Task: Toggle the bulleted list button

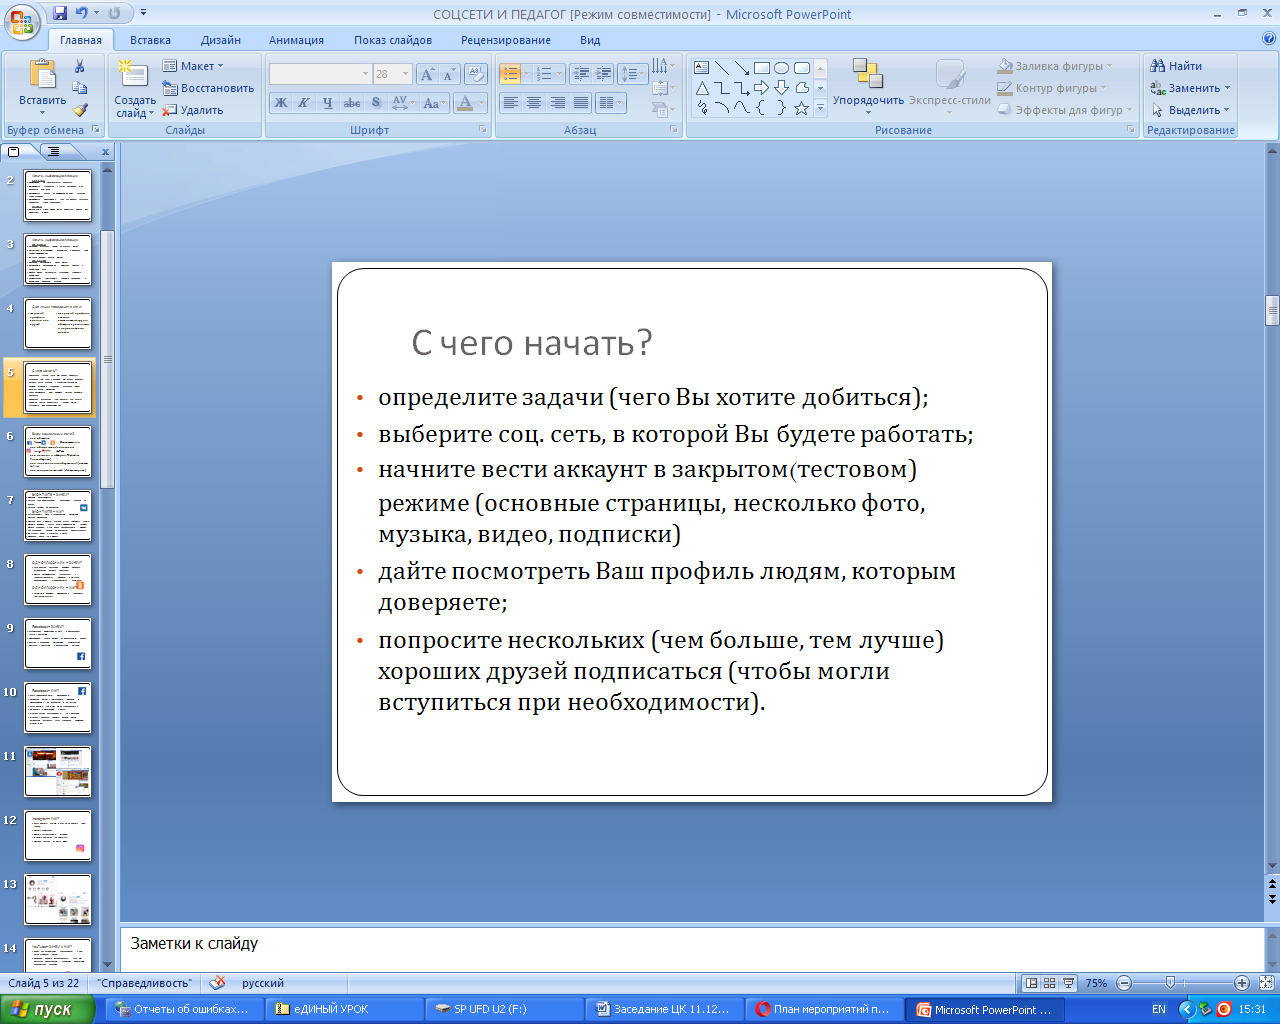Action: coord(510,74)
